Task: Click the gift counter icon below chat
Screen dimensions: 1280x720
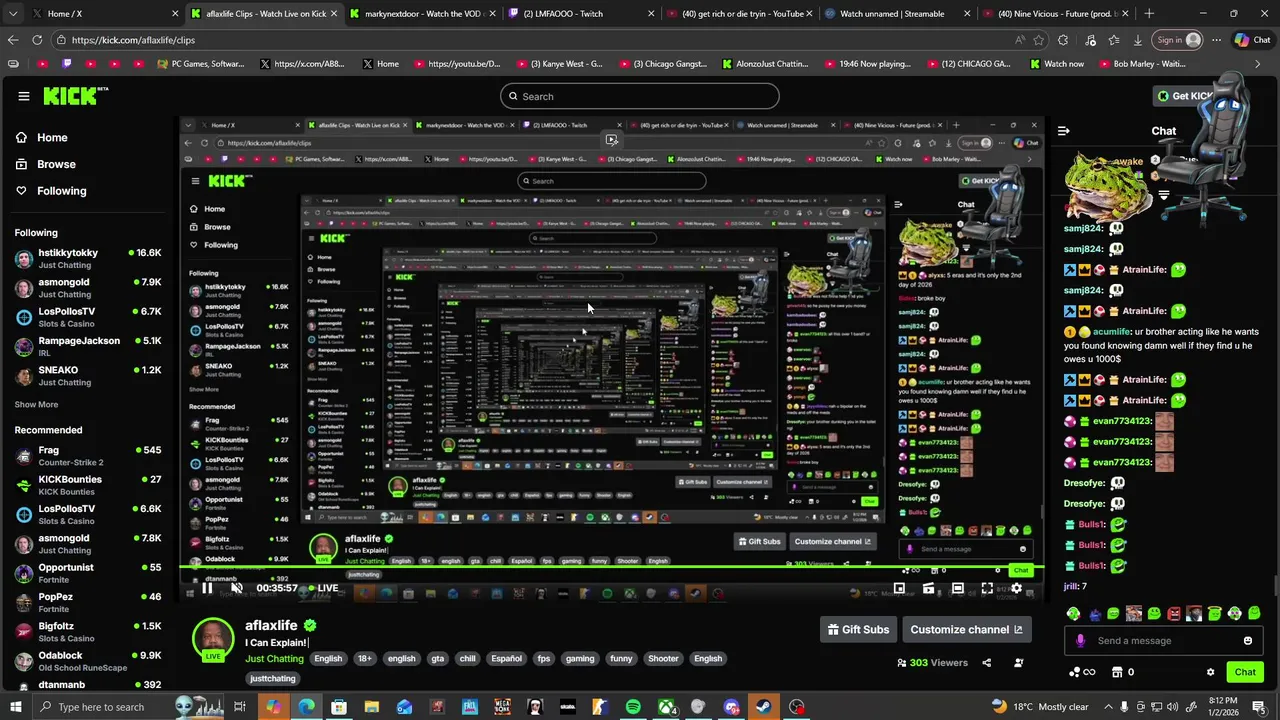Action: point(1123,672)
